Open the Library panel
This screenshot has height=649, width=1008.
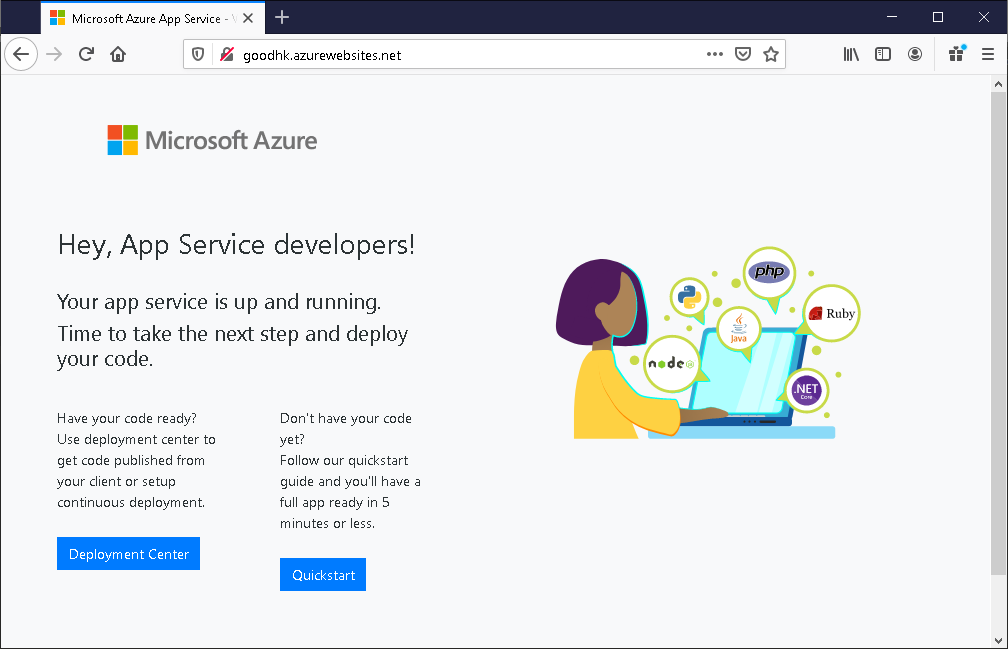coord(851,55)
